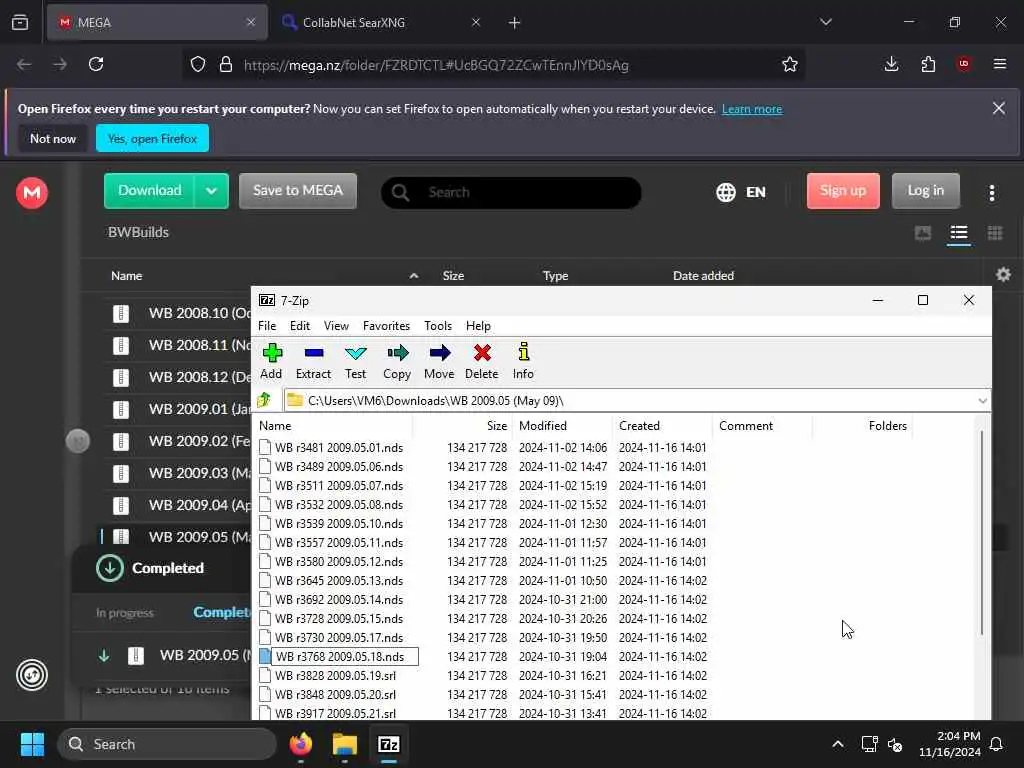
Task: Click the Firefox taskbar icon
Action: (300, 744)
